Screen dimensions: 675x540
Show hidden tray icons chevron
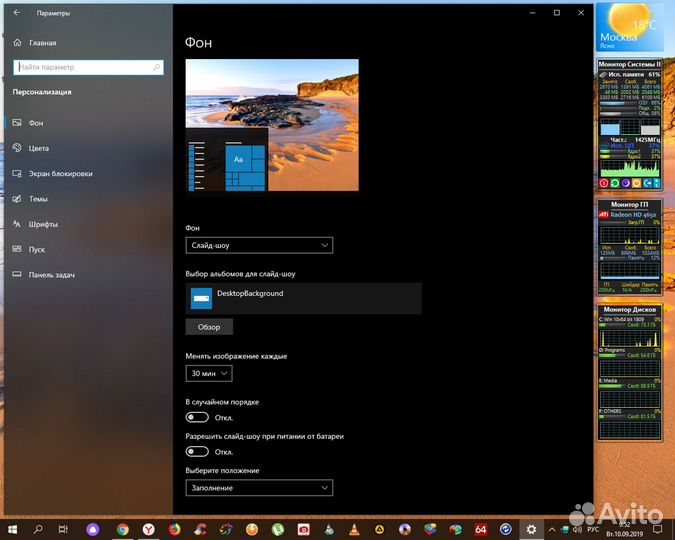(x=552, y=529)
